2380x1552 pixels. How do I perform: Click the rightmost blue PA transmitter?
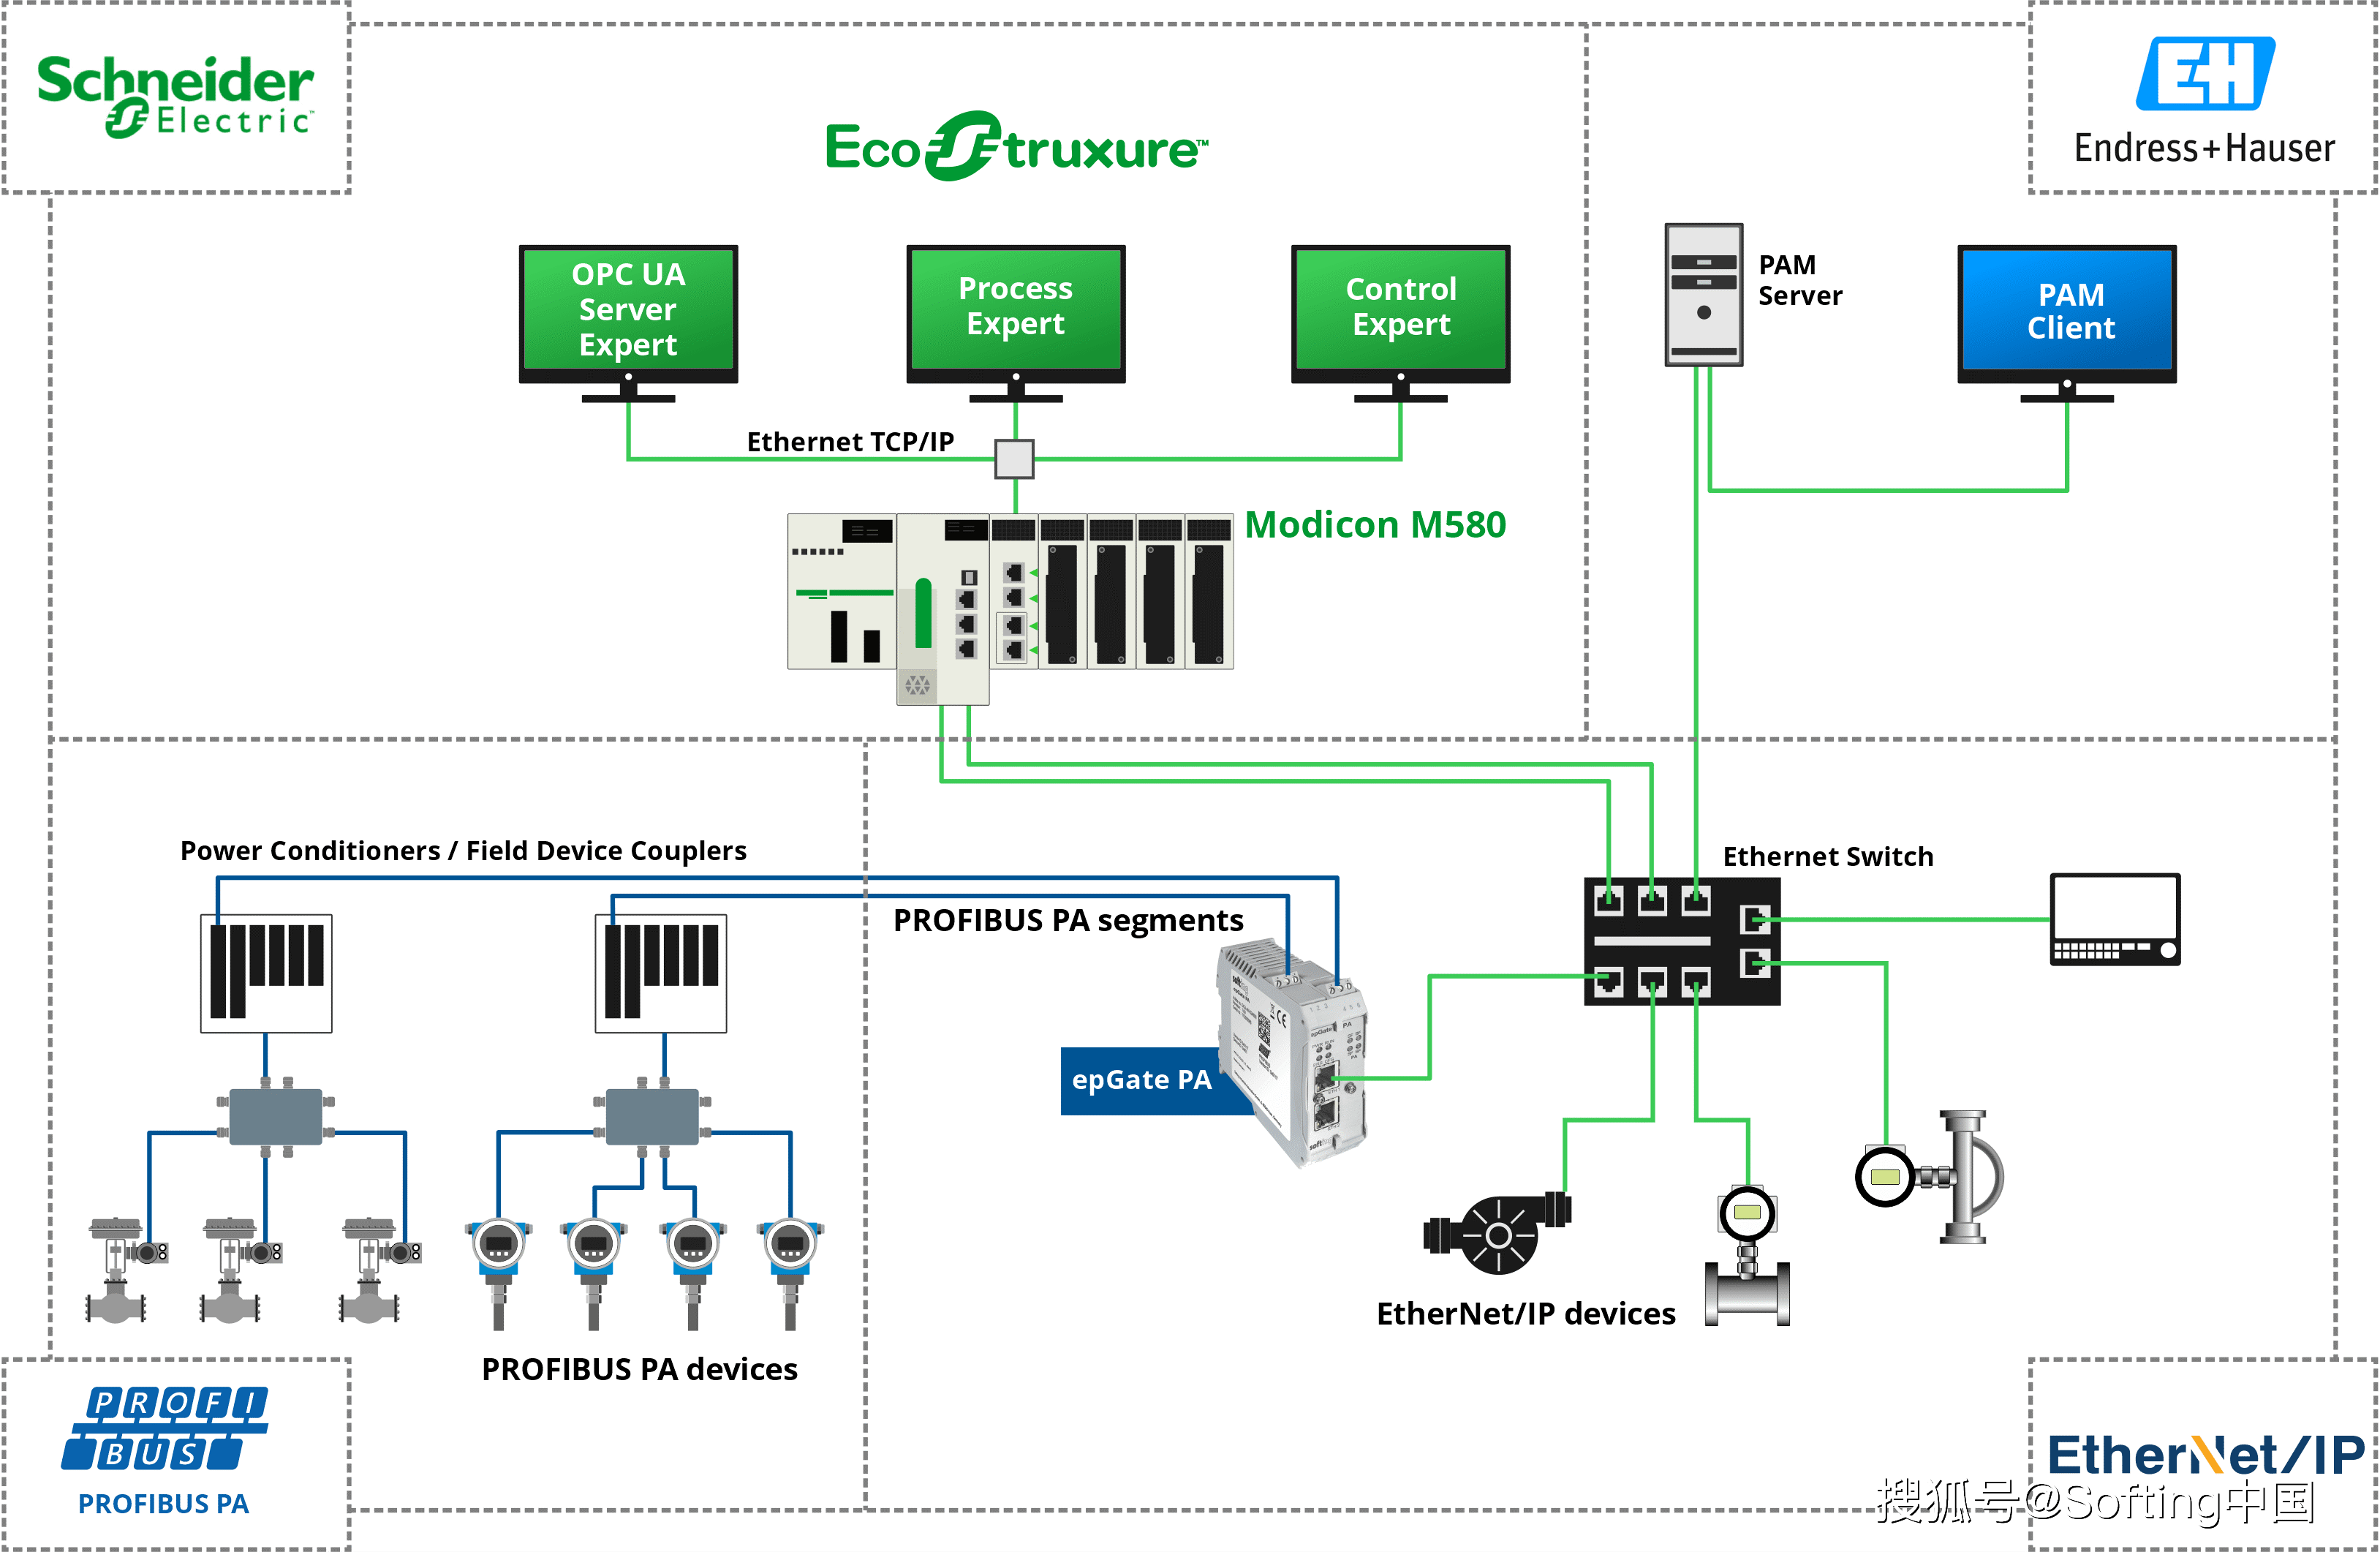pyautogui.click(x=790, y=1274)
